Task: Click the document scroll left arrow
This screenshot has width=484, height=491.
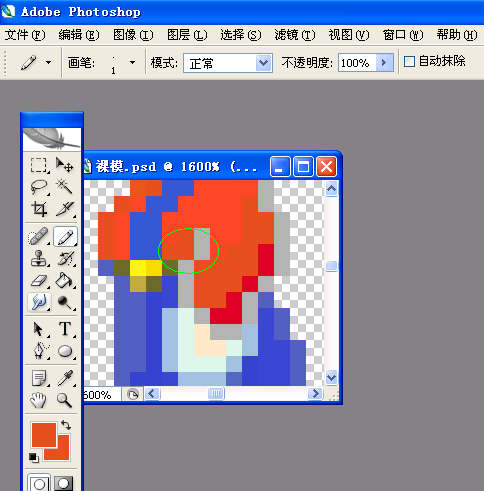Action: 152,394
